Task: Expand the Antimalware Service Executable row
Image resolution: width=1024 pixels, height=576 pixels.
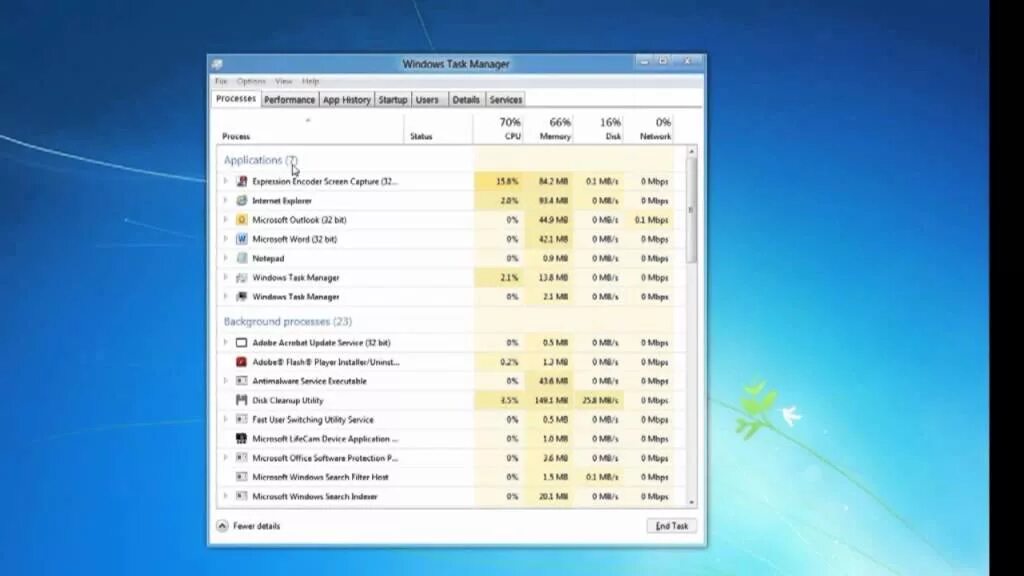Action: click(x=225, y=381)
